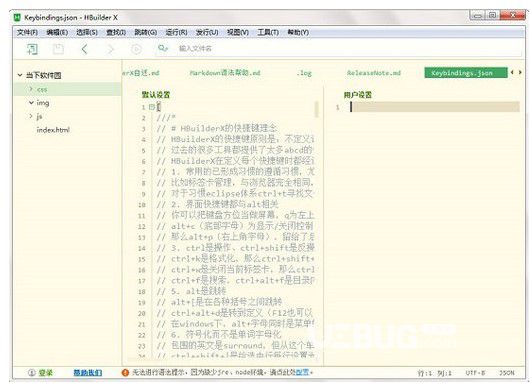Open the 帮助我们 link in the status bar
The height and width of the screenshot is (383, 530).
tap(88, 373)
